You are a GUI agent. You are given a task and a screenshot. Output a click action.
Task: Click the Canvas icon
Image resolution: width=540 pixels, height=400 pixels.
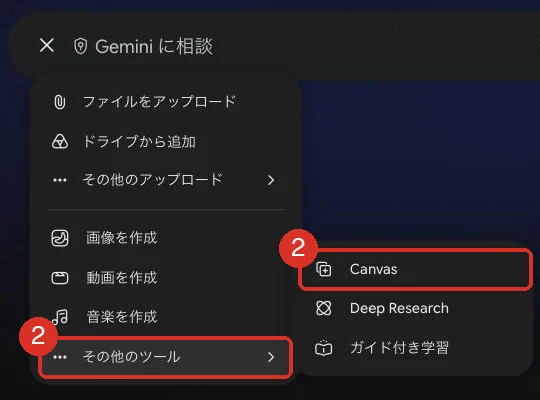(x=324, y=269)
